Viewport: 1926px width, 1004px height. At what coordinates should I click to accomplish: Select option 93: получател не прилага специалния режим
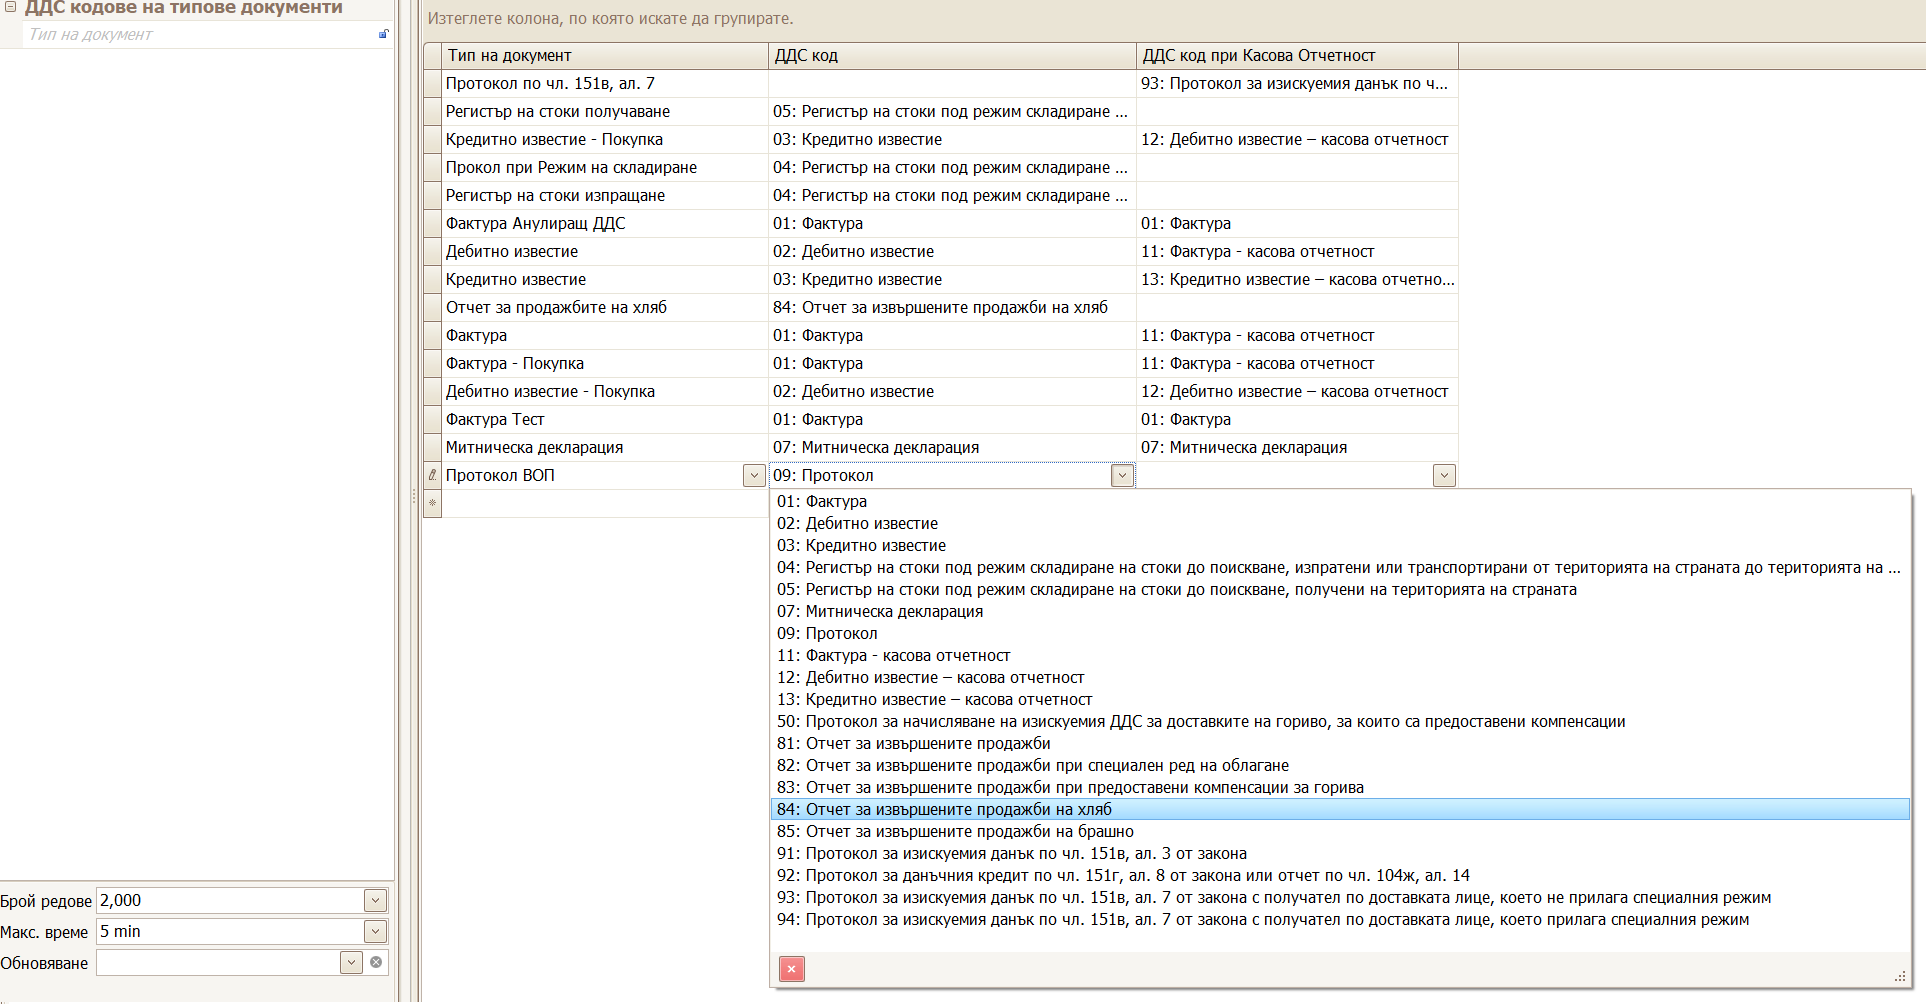coord(1340,897)
